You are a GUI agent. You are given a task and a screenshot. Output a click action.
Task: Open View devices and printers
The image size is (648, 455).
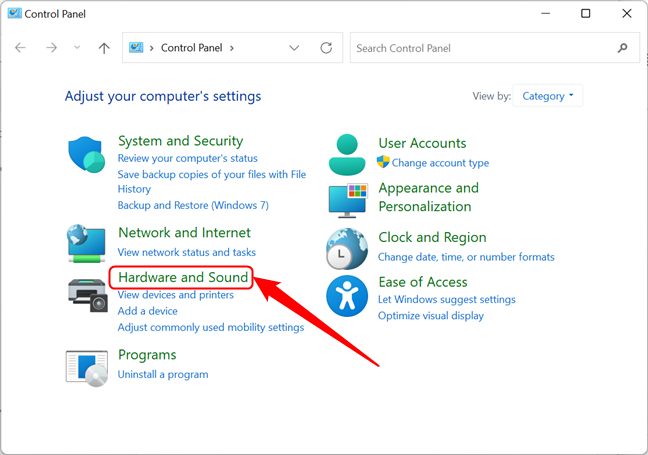coord(176,295)
